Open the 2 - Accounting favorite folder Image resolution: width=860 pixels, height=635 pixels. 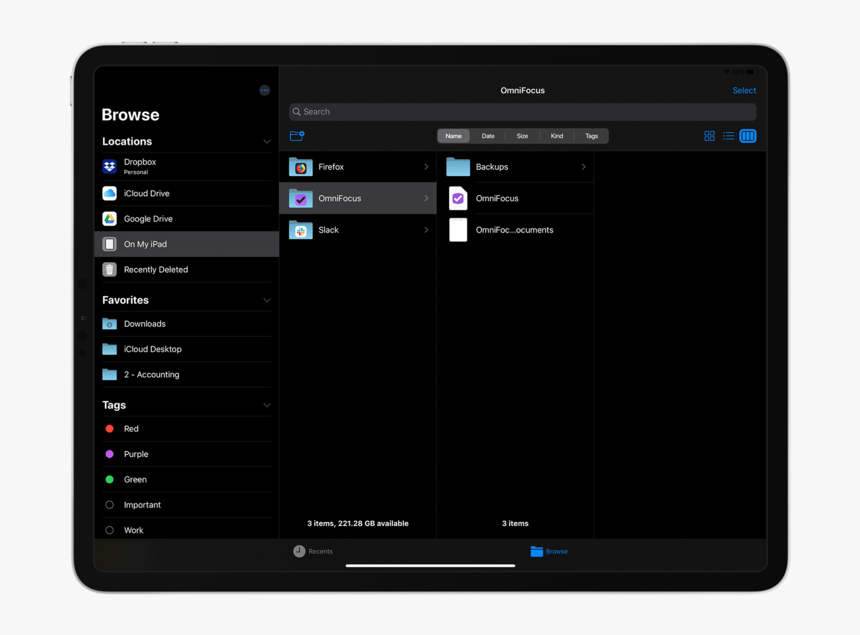click(x=186, y=375)
